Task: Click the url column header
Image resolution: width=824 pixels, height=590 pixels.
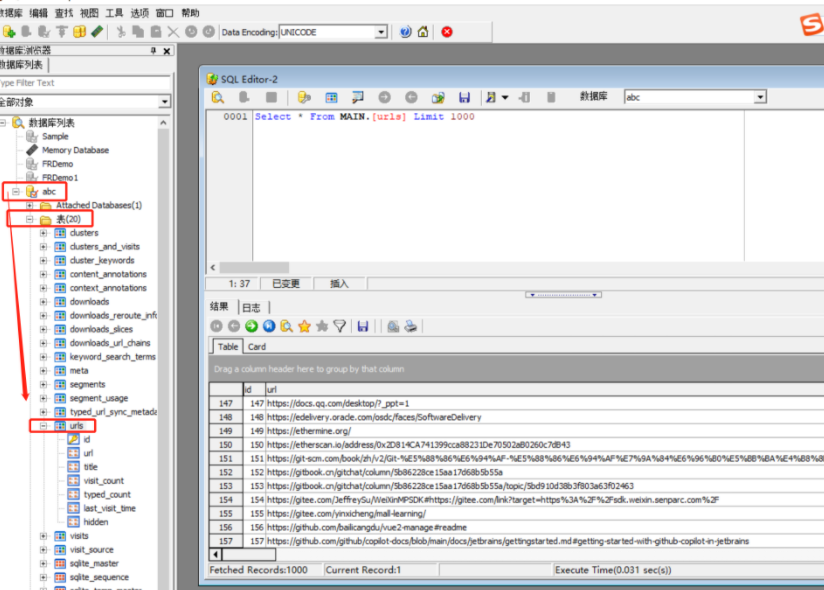Action: pos(544,389)
